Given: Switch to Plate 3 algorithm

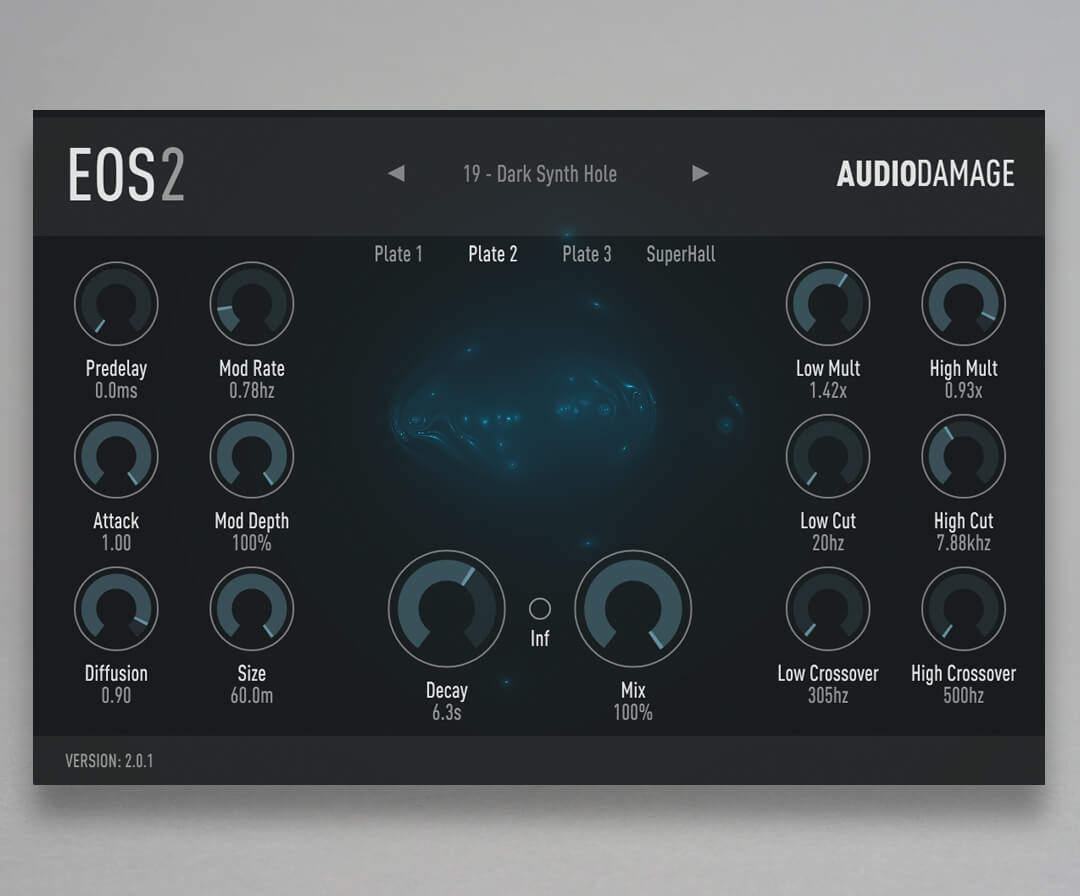Looking at the screenshot, I should (x=587, y=254).
